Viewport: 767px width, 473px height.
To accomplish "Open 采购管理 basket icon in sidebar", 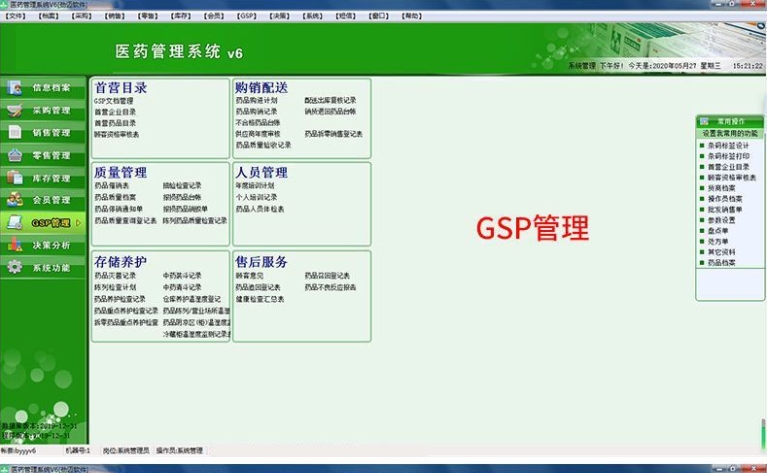I will 15,110.
